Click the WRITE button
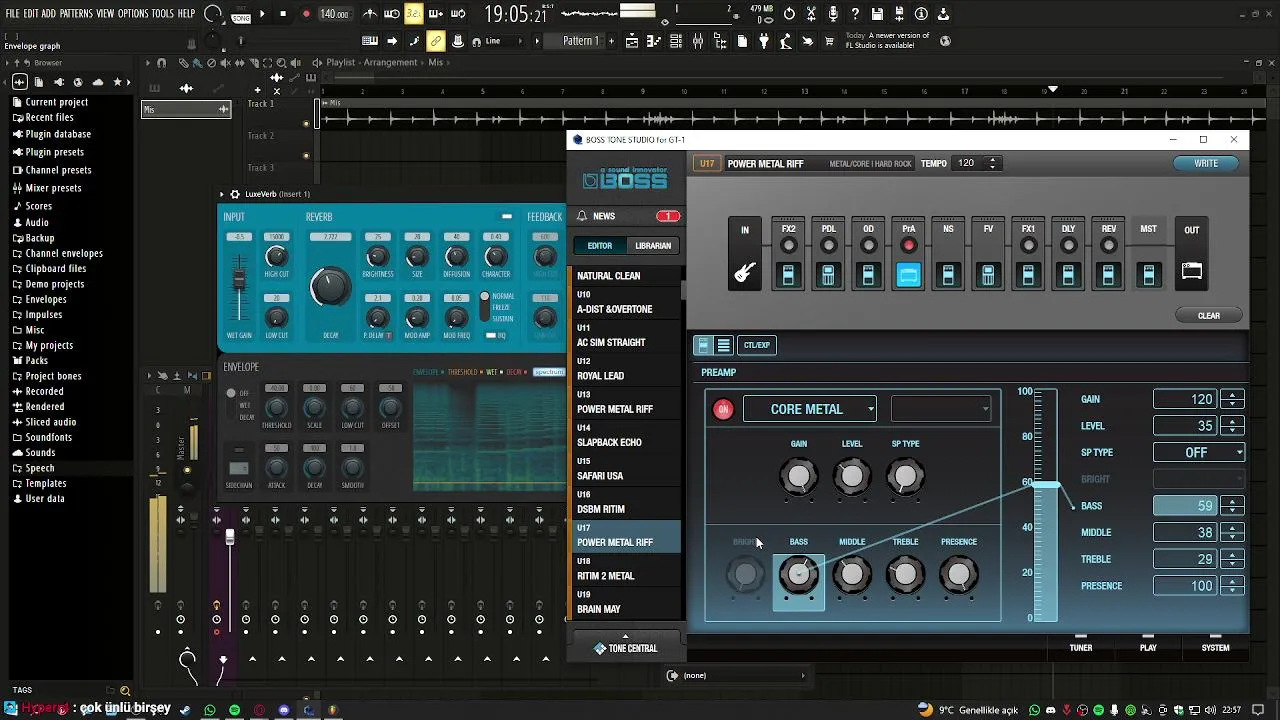Viewport: 1280px width, 720px height. pyautogui.click(x=1206, y=163)
